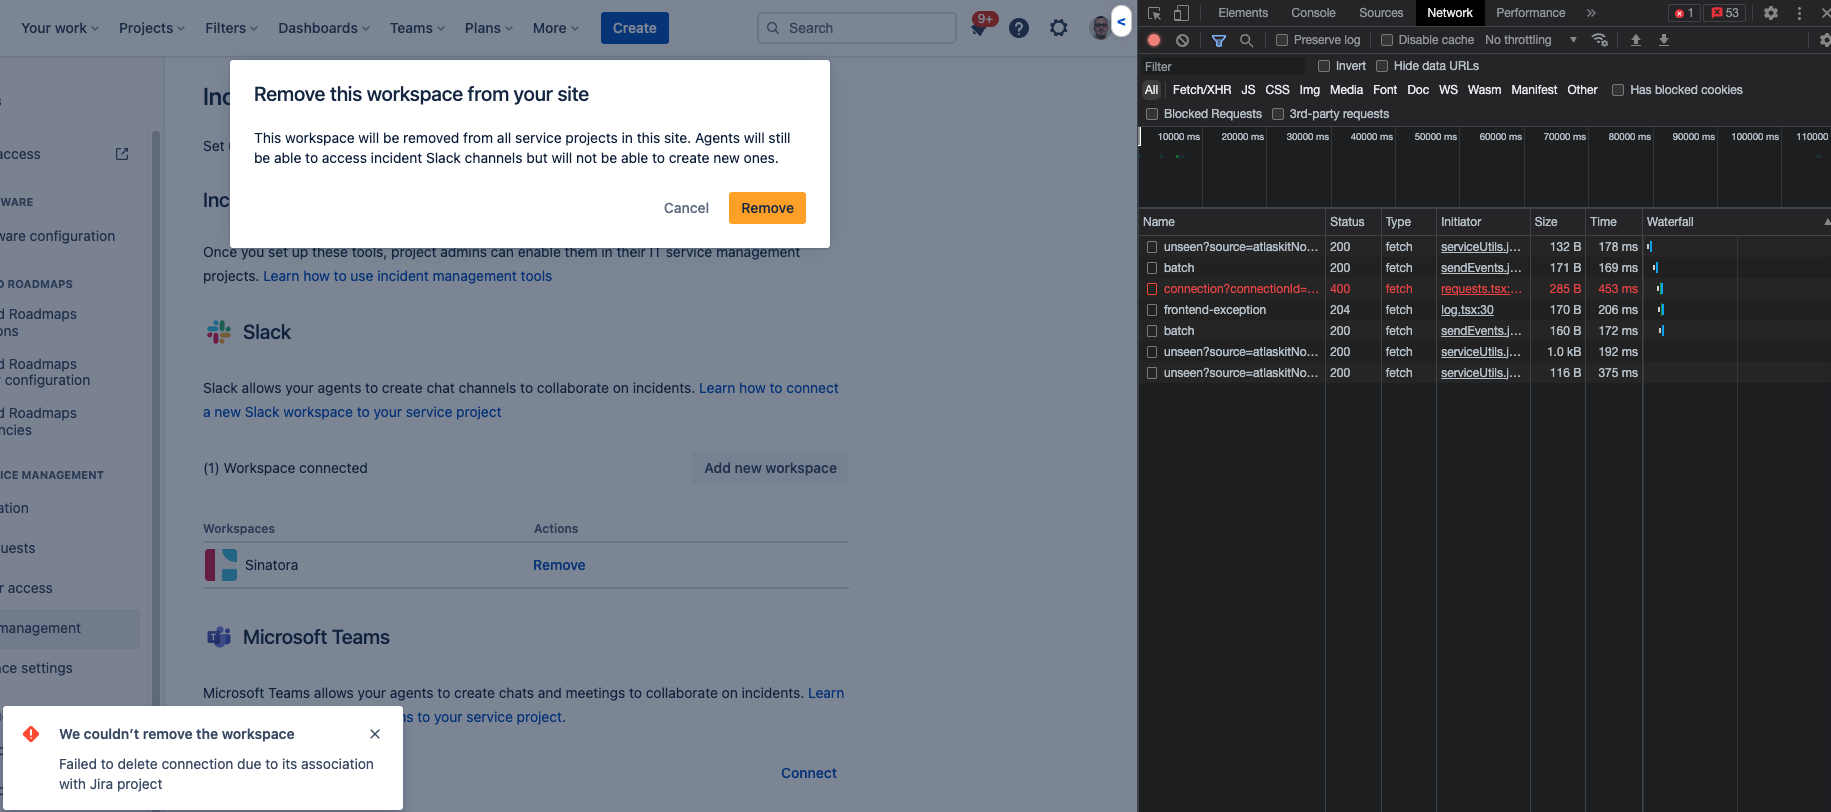
Task: Click the Connect link for Microsoft Teams
Action: pos(809,773)
